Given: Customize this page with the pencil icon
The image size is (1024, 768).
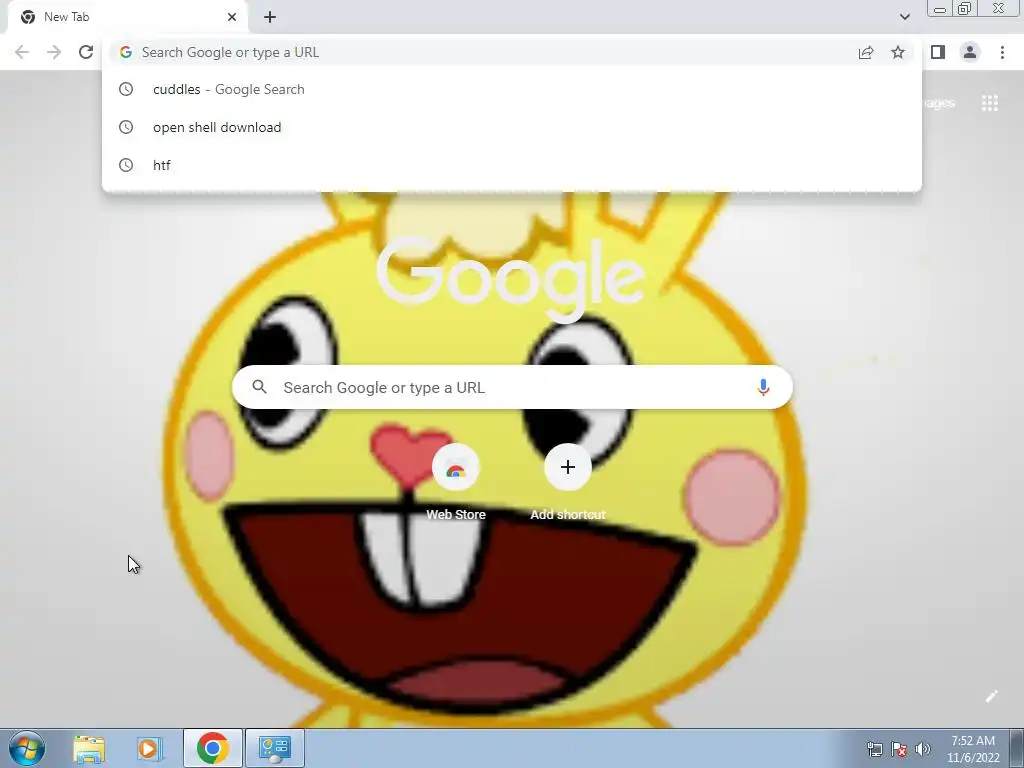Looking at the screenshot, I should pos(991,696).
